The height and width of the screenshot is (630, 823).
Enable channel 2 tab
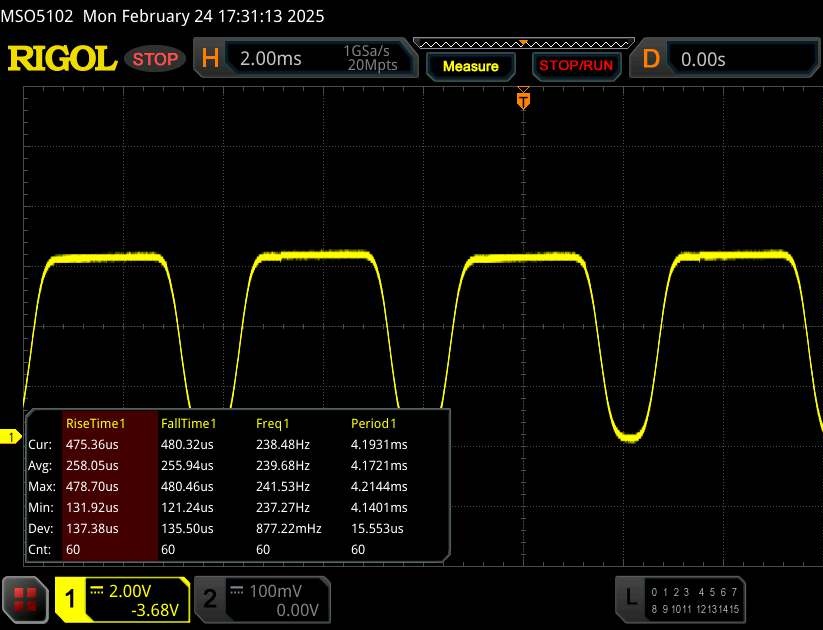point(262,600)
